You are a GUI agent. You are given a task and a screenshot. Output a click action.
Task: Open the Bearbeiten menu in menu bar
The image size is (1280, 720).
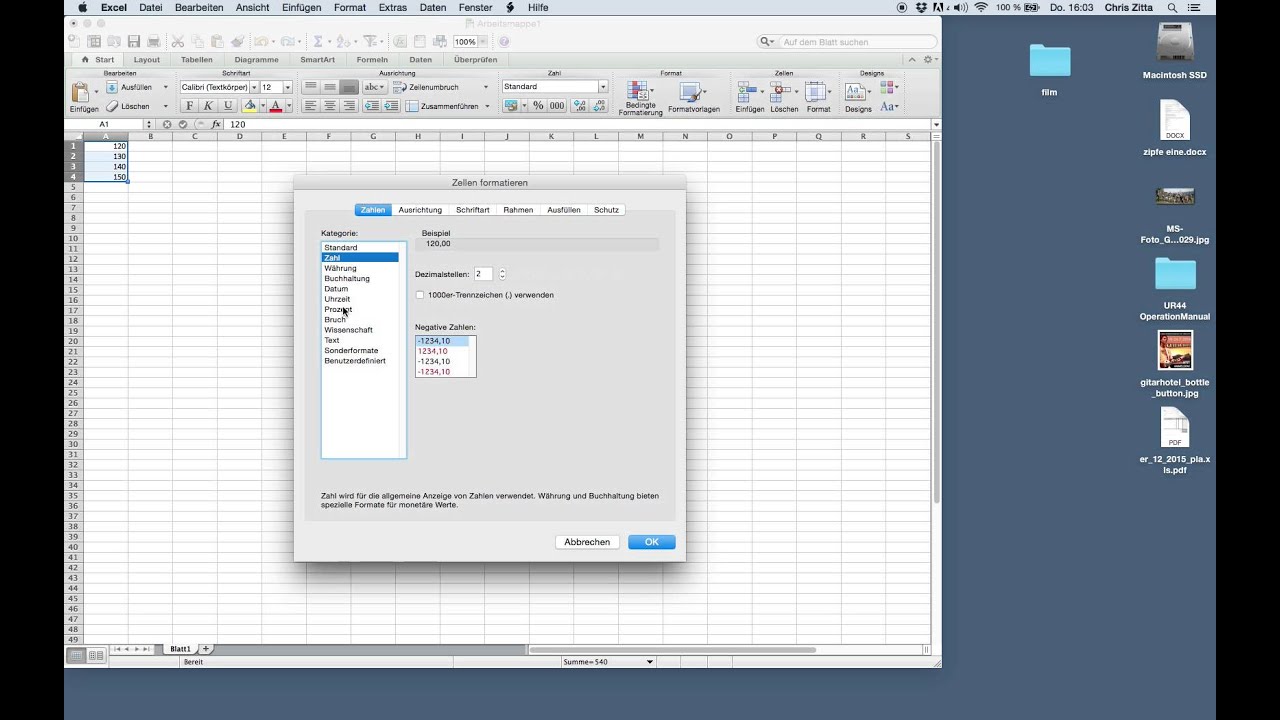click(199, 7)
